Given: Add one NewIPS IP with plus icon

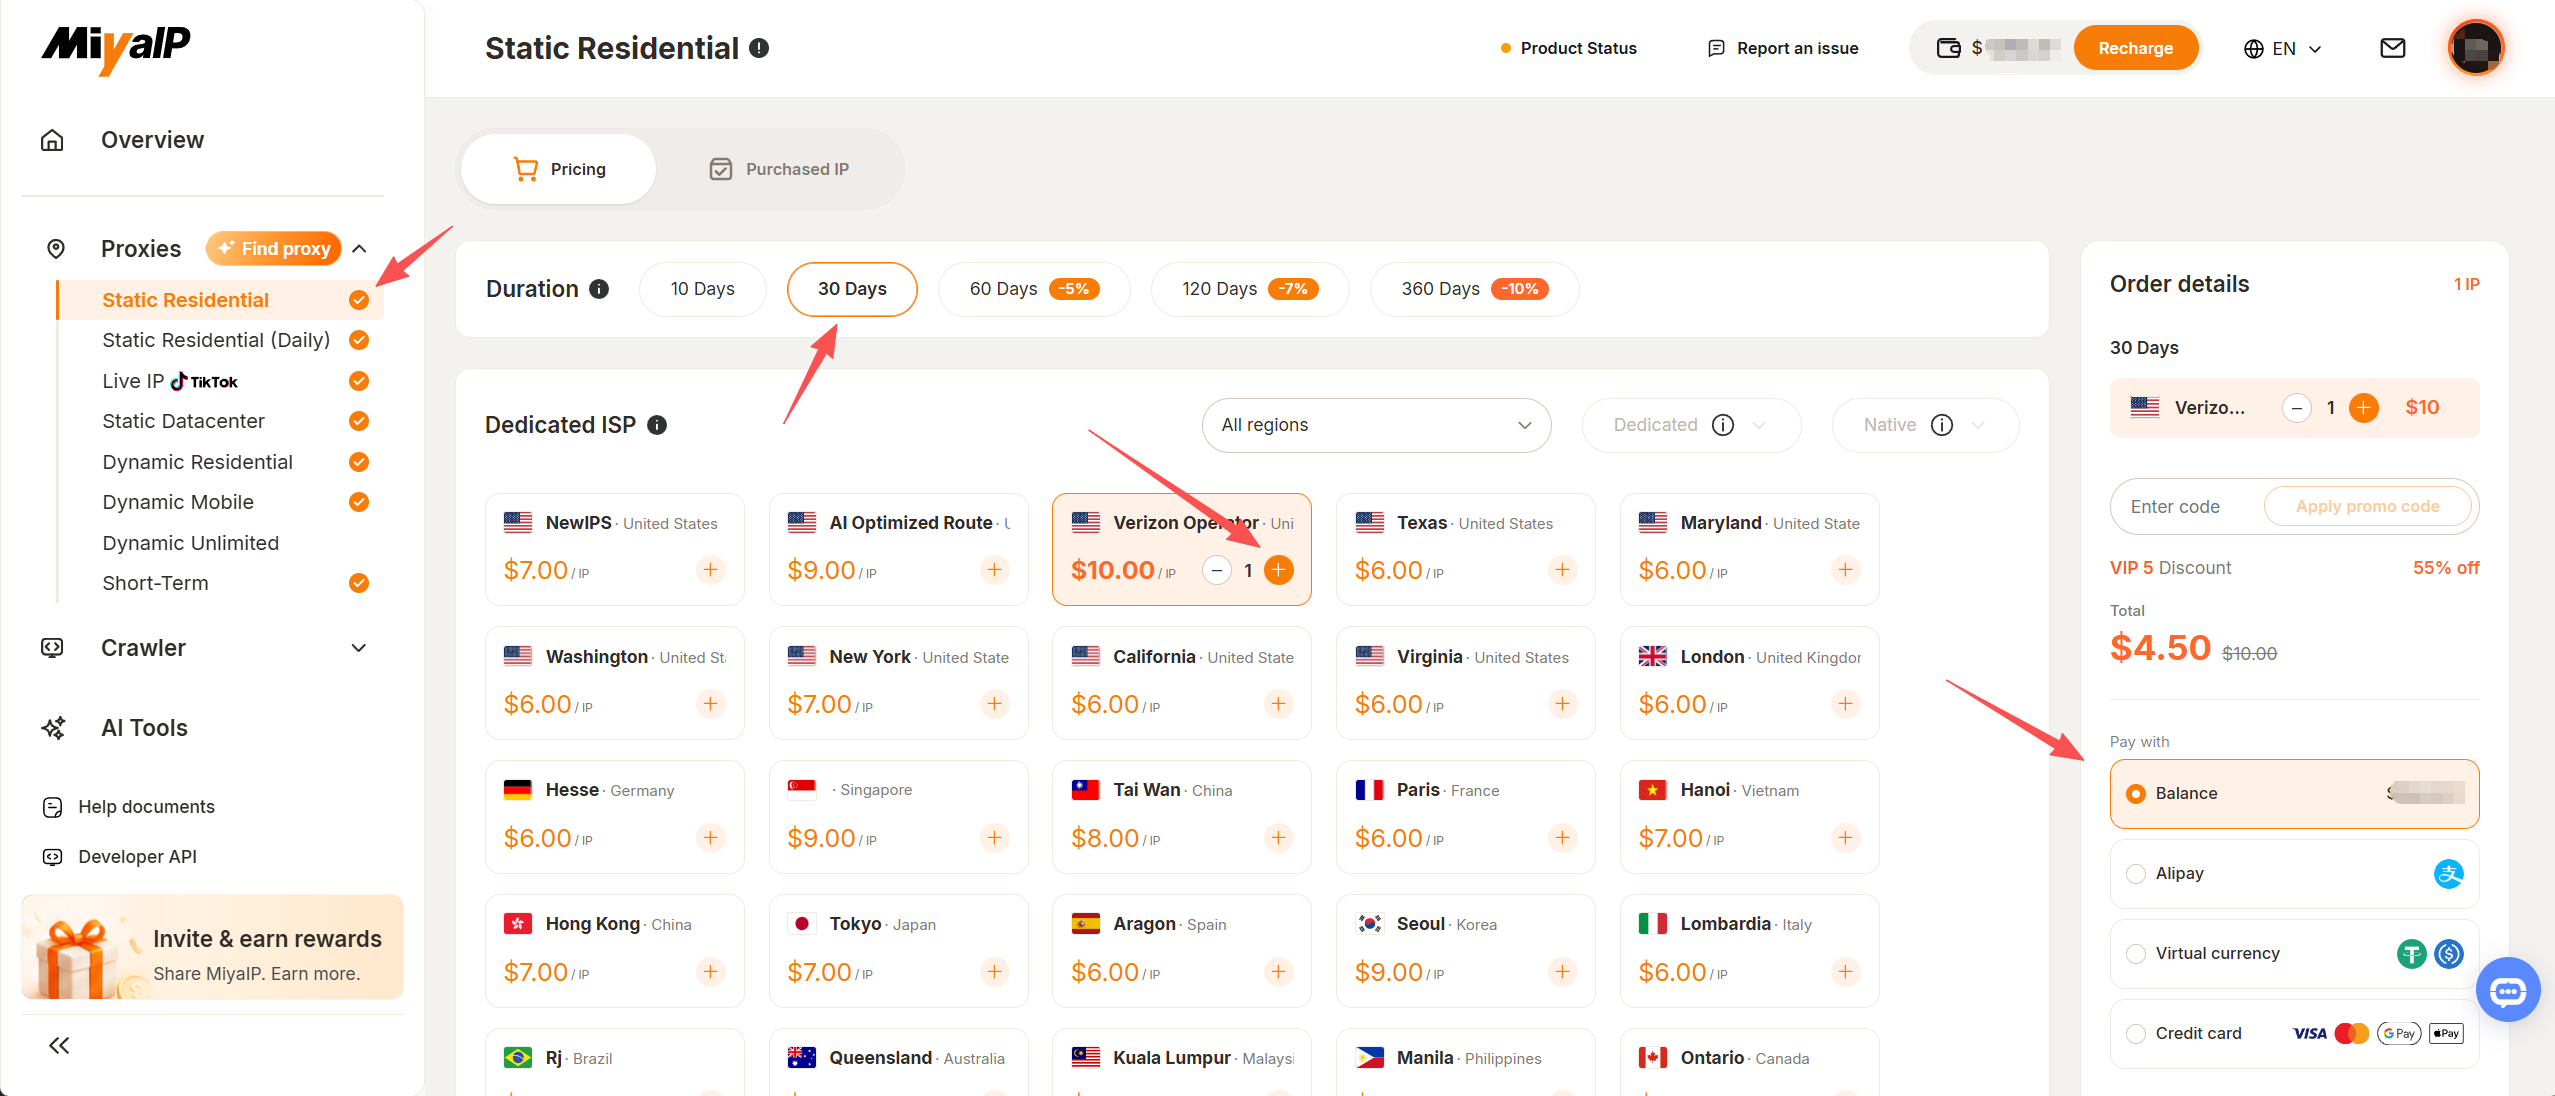Looking at the screenshot, I should pos(710,570).
